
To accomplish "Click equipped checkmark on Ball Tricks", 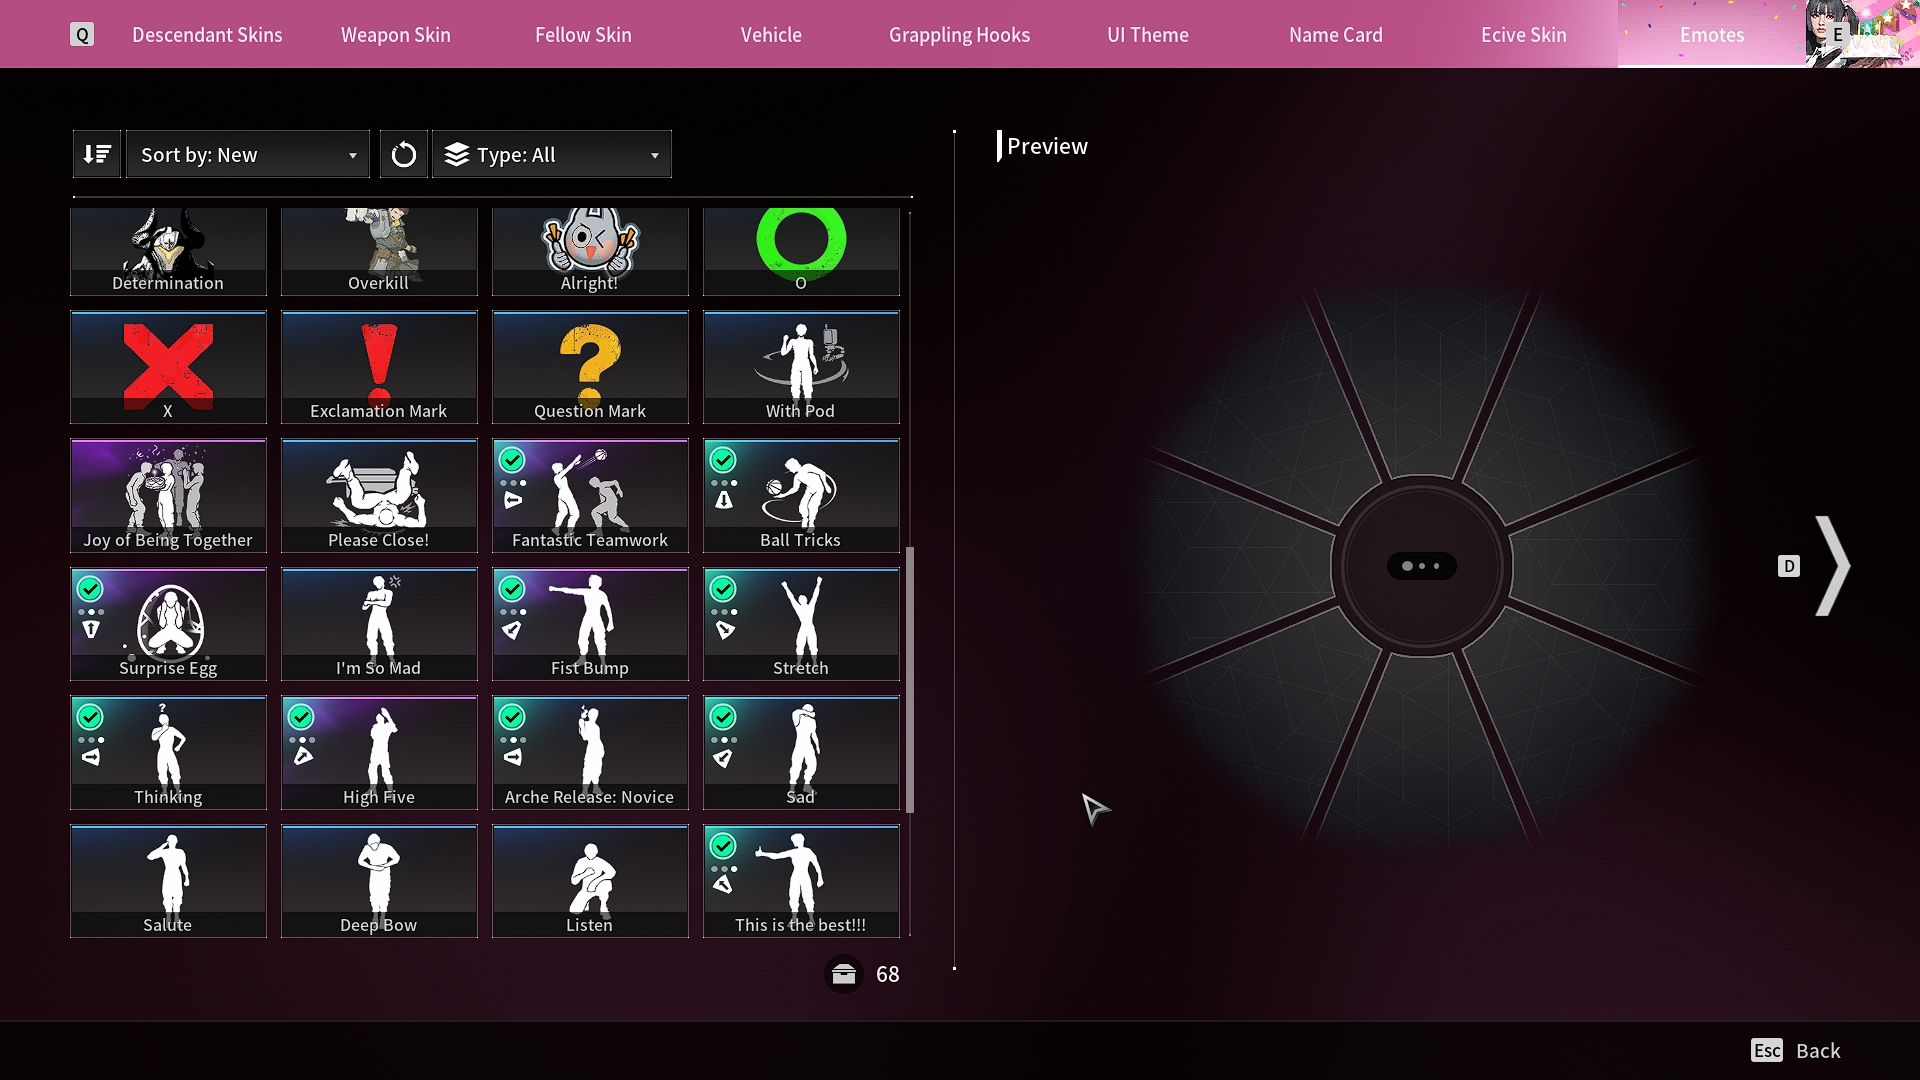I will coord(723,460).
